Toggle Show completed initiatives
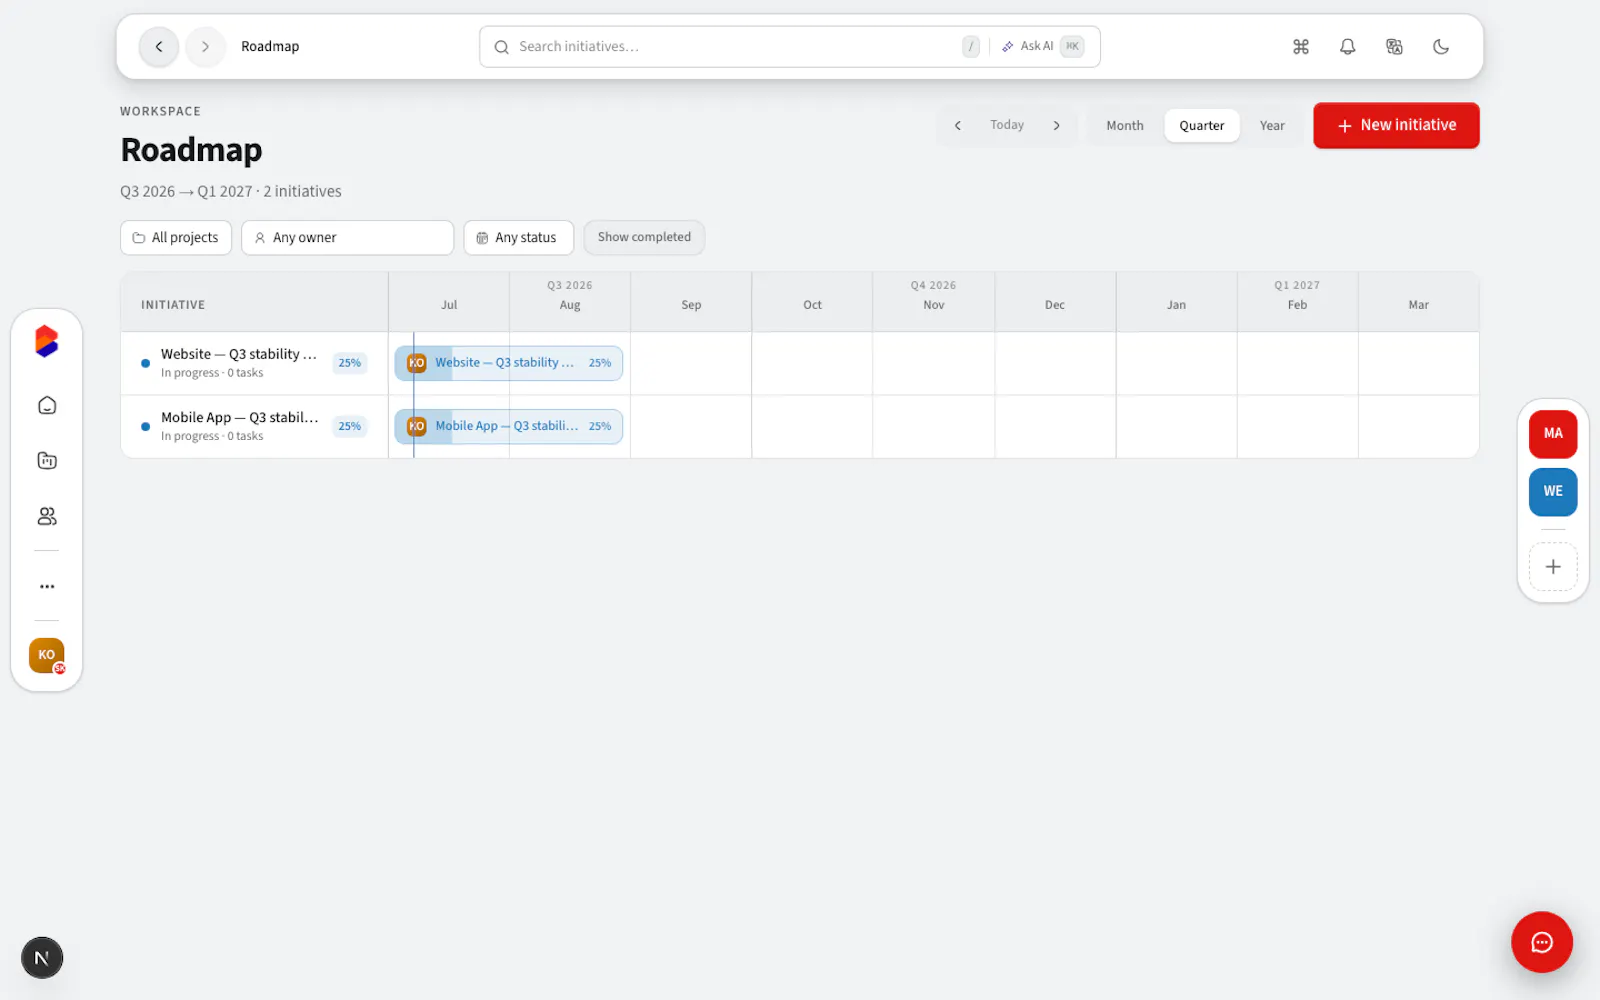The height and width of the screenshot is (1000, 1600). pyautogui.click(x=644, y=238)
